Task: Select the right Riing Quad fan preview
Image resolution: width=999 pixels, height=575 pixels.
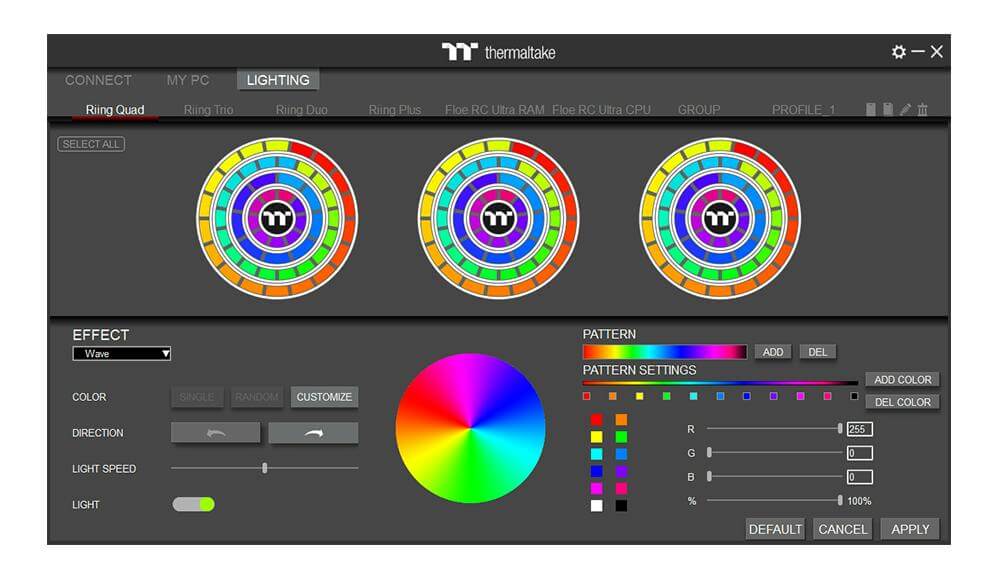Action: [720, 218]
